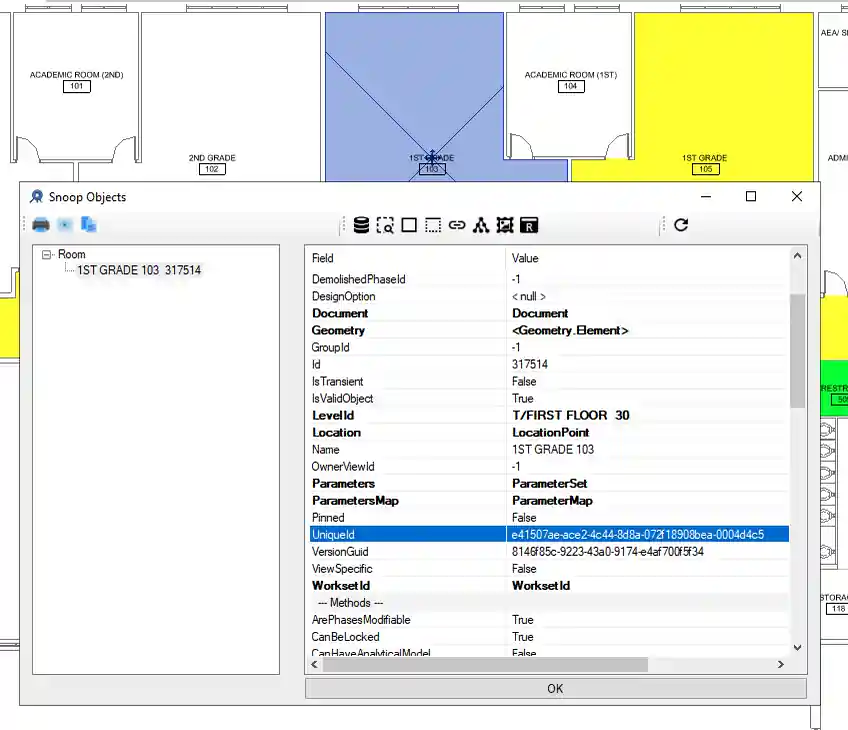Click the vertical scrollbar down arrow

[x=797, y=648]
